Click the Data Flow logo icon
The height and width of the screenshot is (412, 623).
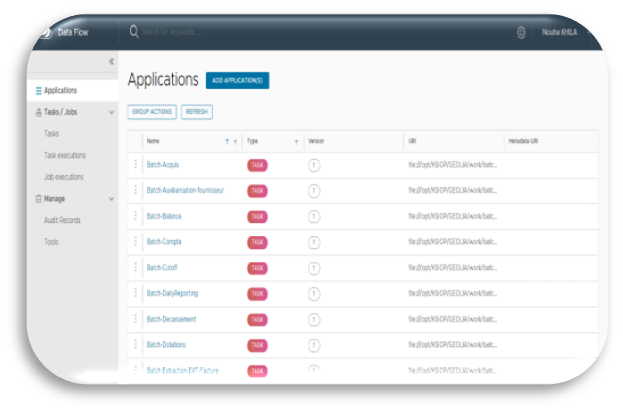click(46, 33)
